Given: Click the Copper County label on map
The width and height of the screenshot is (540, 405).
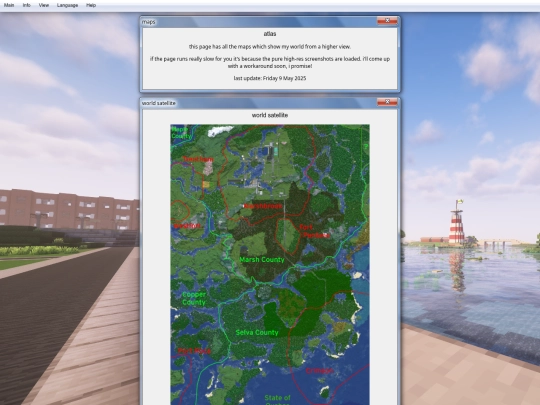Looking at the screenshot, I should click(194, 298).
